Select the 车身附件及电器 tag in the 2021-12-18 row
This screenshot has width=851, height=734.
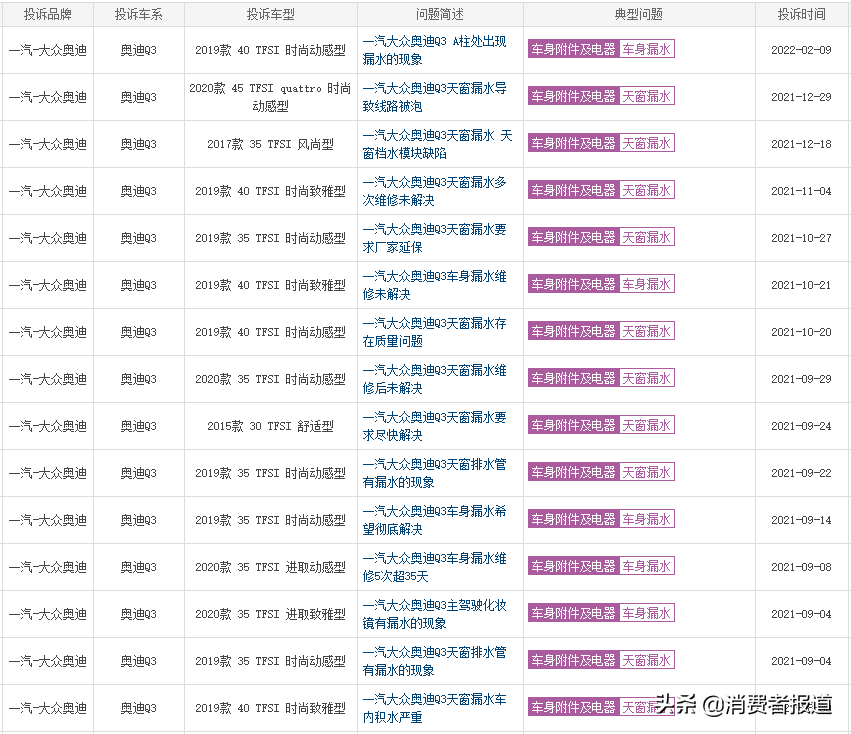pos(573,143)
